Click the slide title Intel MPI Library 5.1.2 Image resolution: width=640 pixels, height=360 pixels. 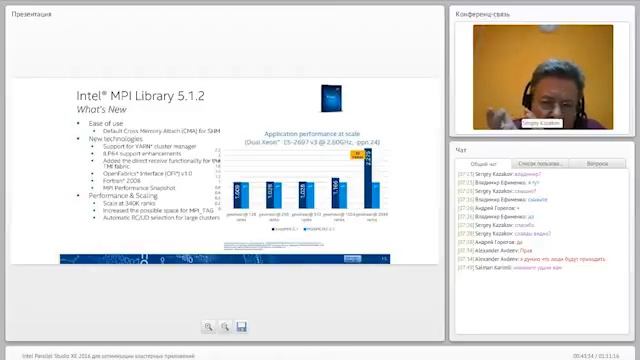point(140,96)
